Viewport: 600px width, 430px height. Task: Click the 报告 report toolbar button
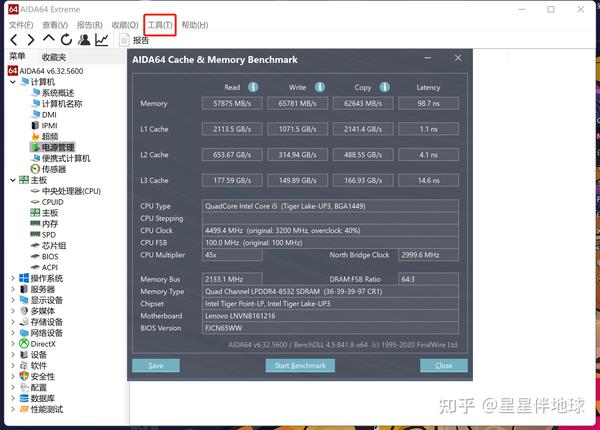[x=134, y=40]
